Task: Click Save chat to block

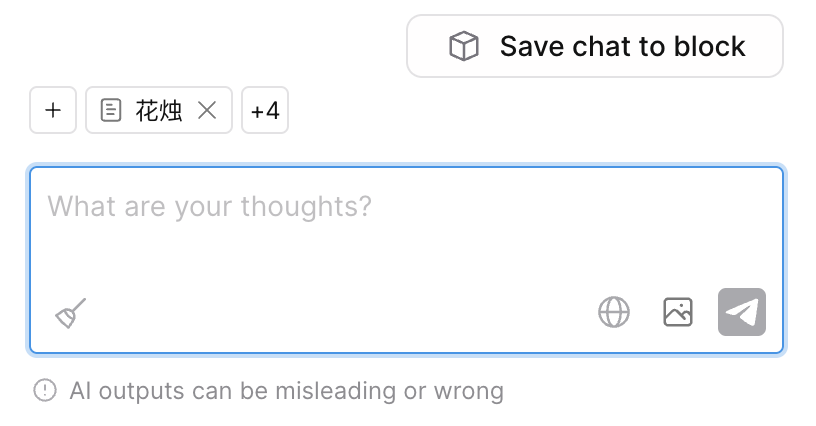Action: click(594, 46)
